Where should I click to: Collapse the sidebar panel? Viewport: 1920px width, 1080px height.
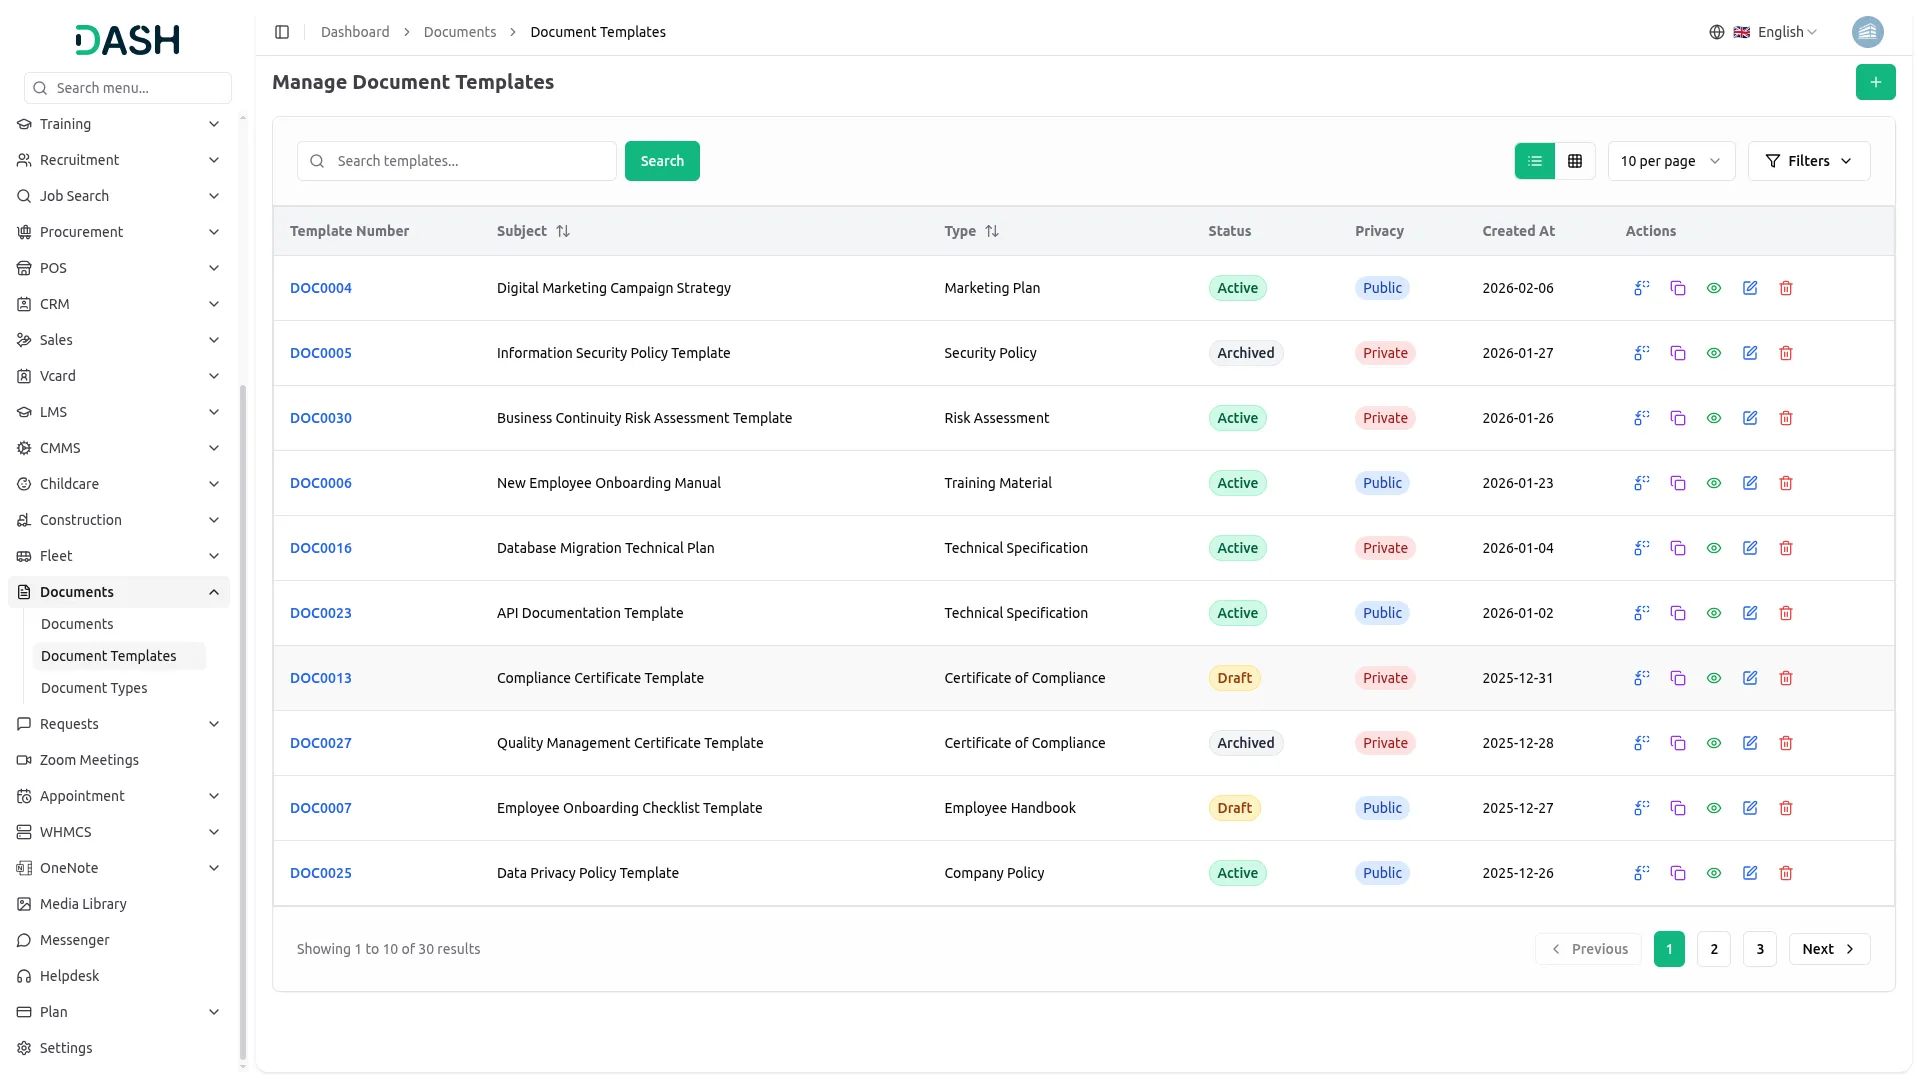tap(282, 31)
